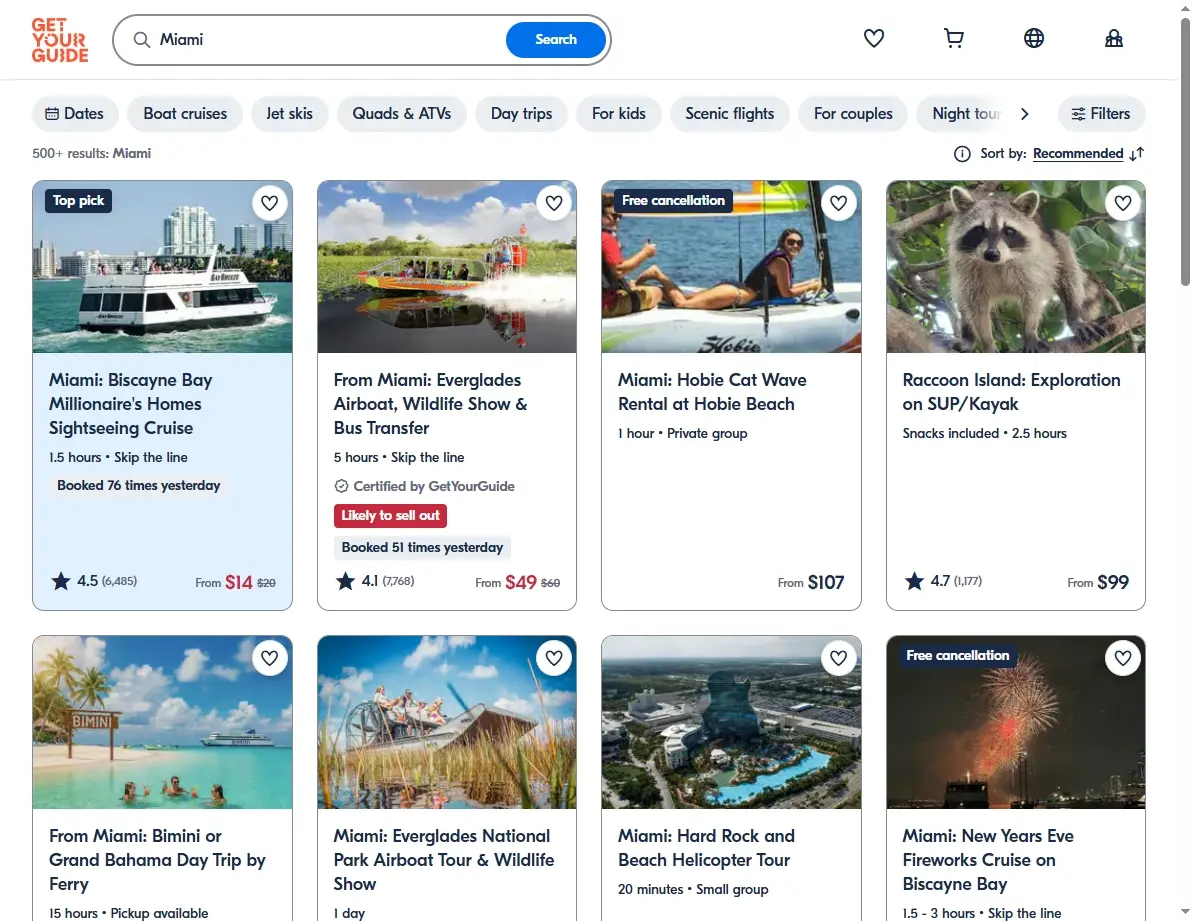Open the language globe icon
Screen dimensions: 1193x921
[x=1033, y=38]
